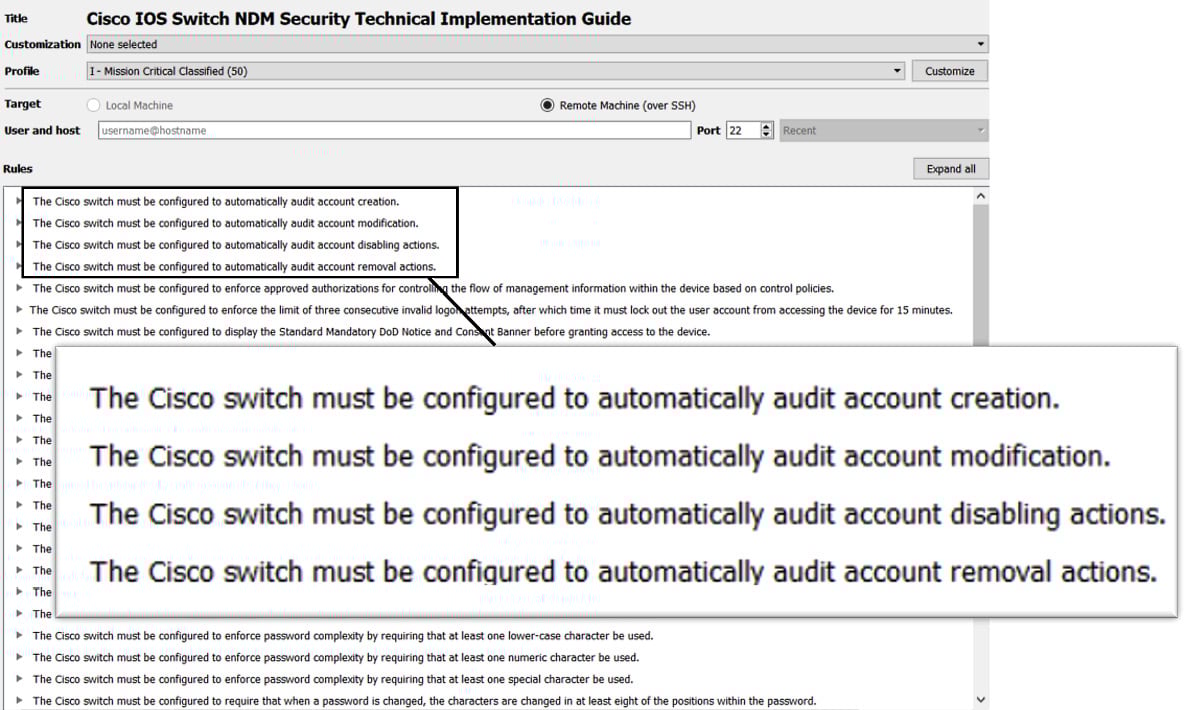
Task: Expand the Standard Mandatory DoD Notice banner rule
Action: 19,331
